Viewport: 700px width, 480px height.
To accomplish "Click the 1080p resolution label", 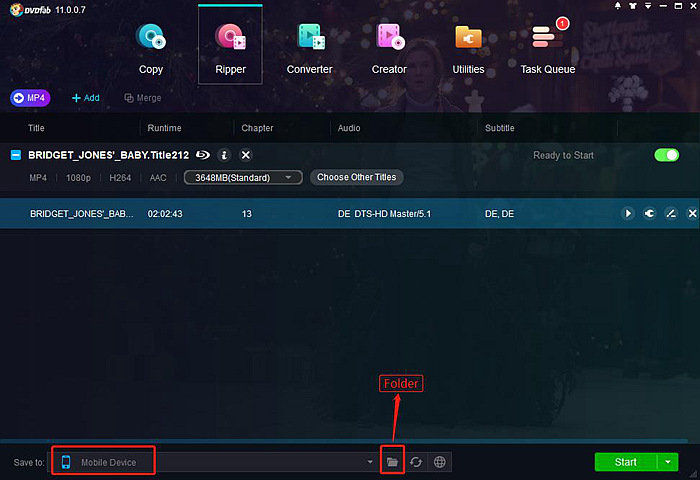I will [78, 178].
